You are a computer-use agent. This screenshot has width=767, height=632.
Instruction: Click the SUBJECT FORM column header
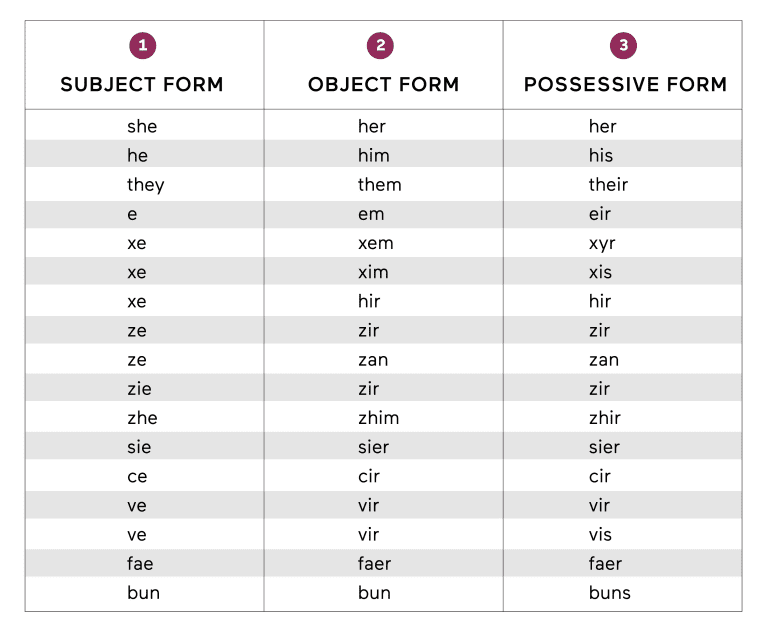click(142, 84)
